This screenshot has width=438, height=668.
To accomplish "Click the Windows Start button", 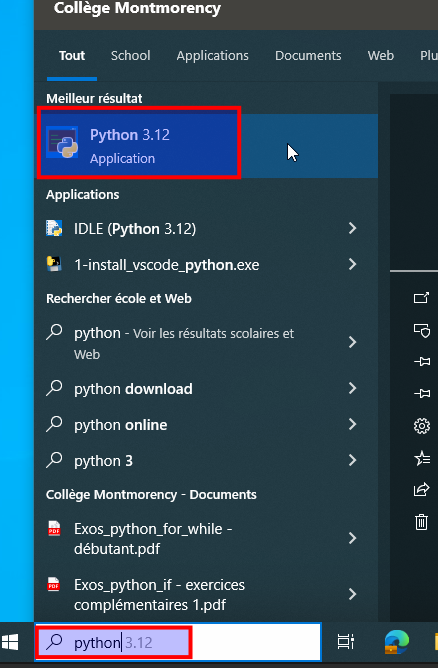I will pos(10,642).
